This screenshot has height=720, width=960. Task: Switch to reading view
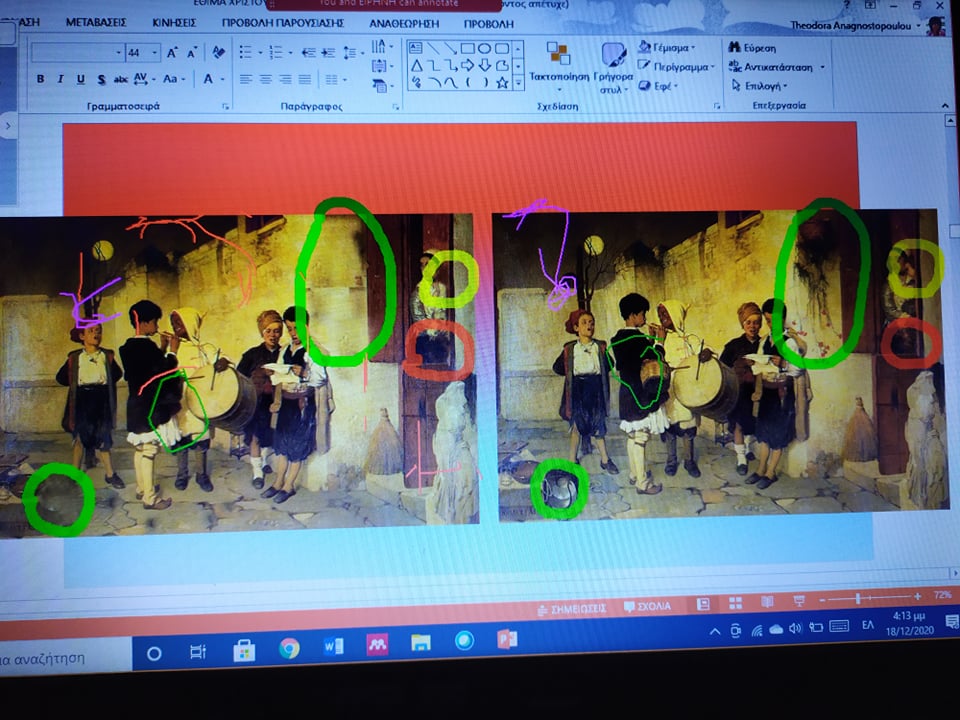767,602
